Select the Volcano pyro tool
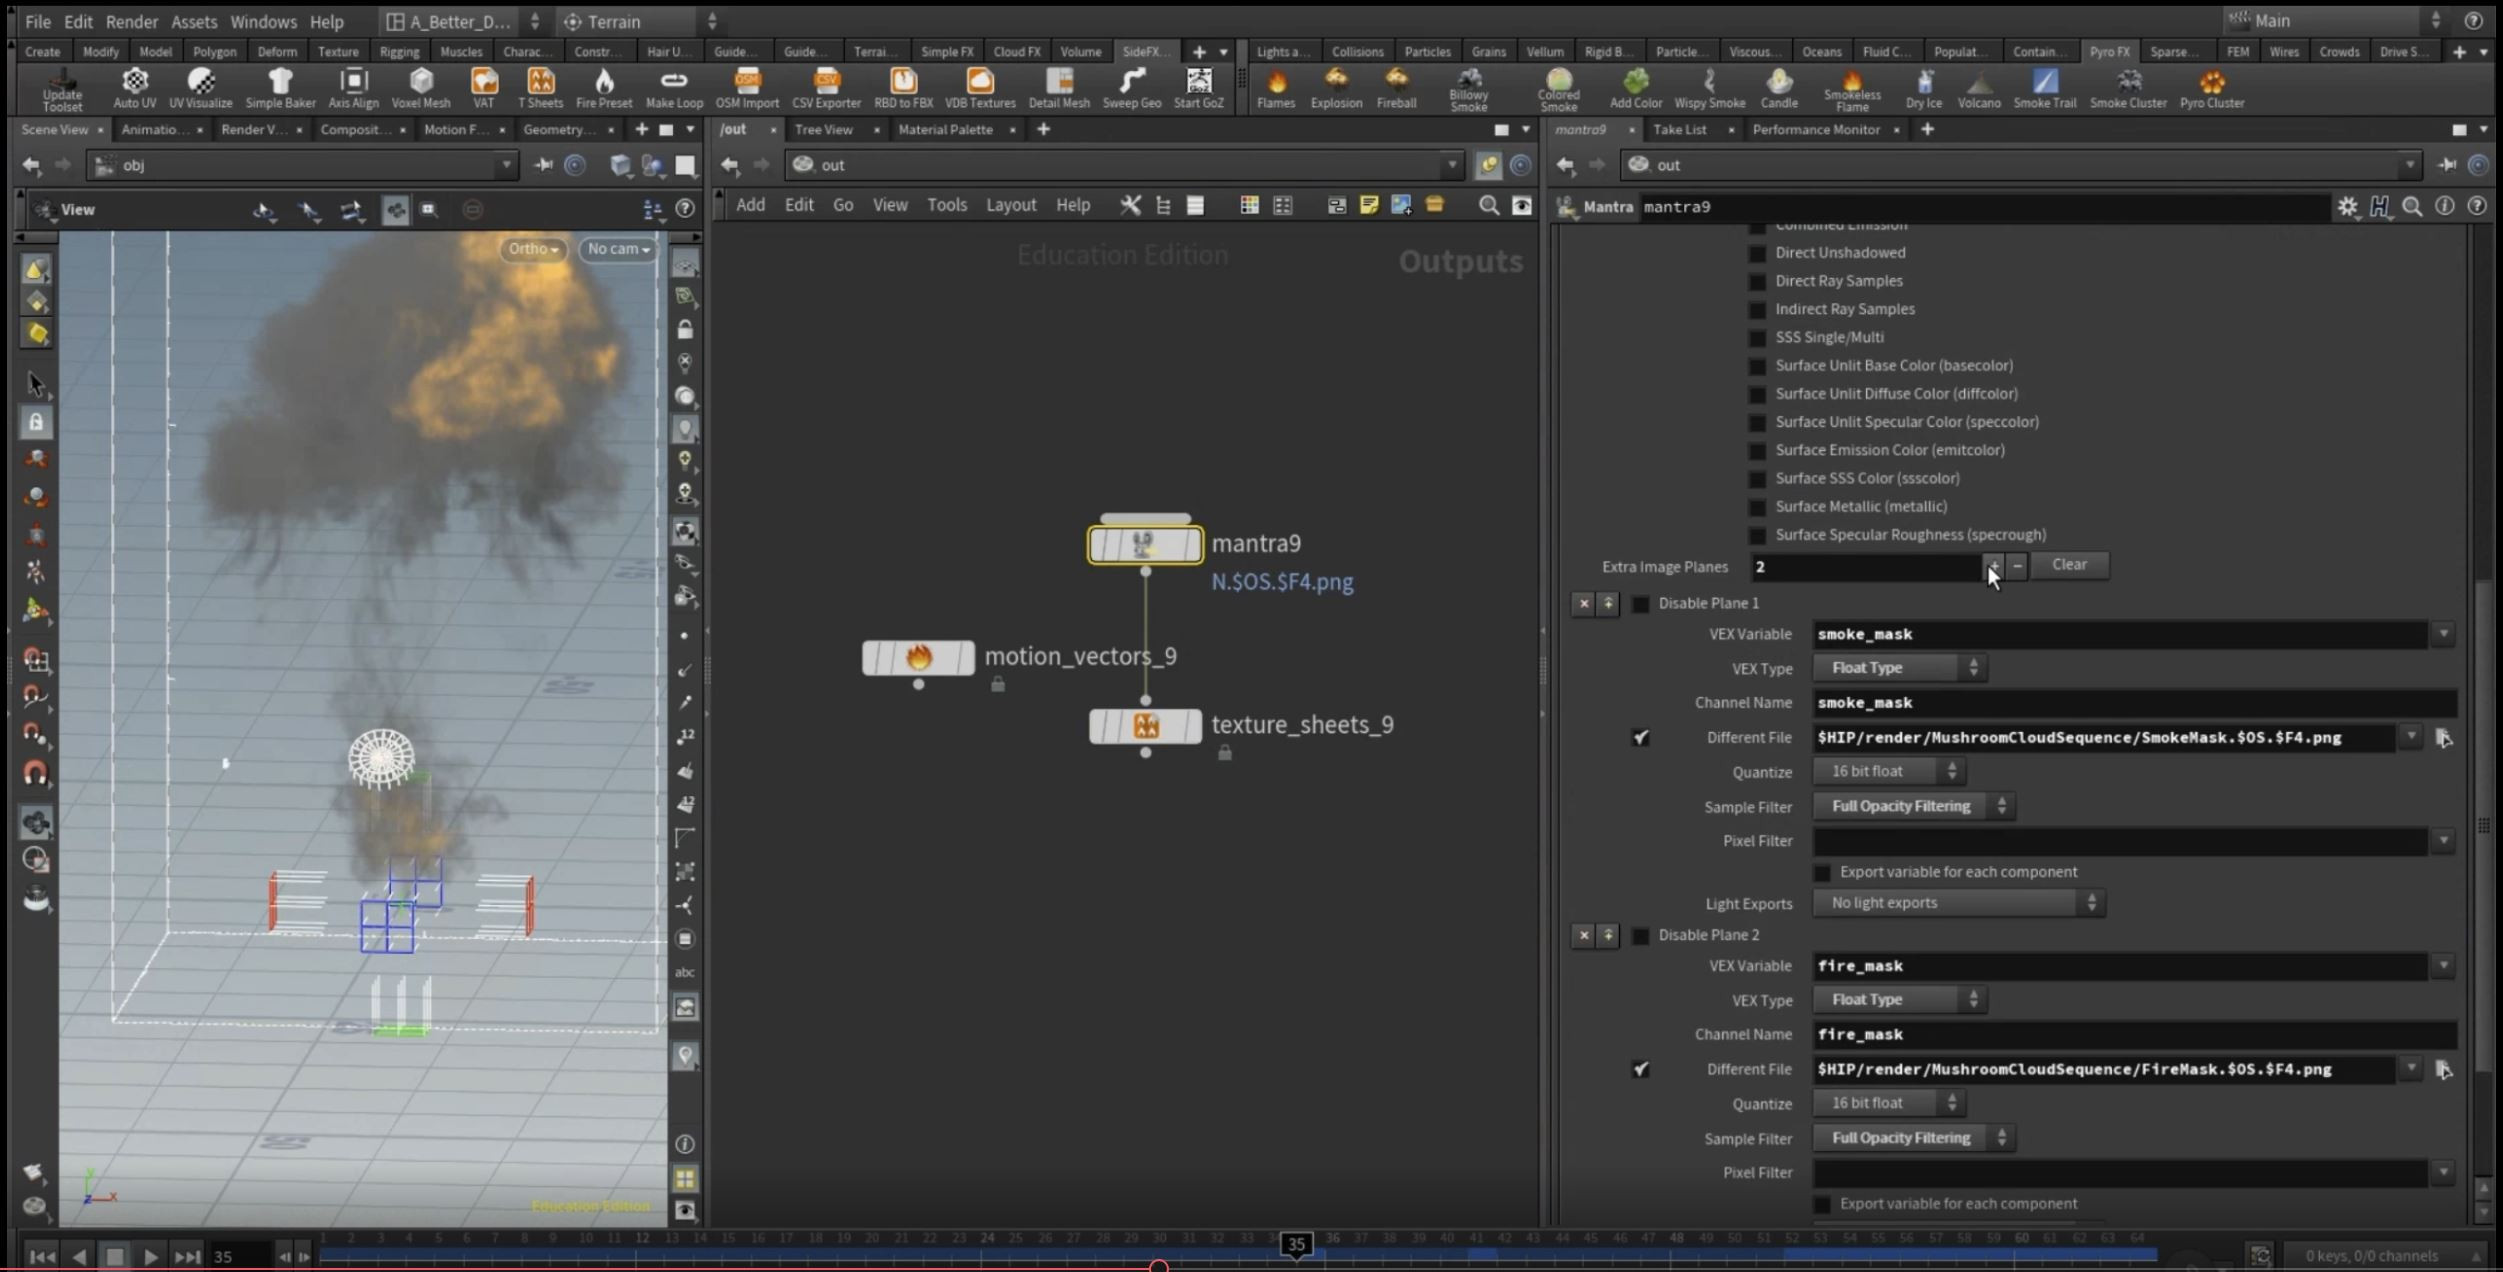Screen dimensions: 2503x1272 1978,88
